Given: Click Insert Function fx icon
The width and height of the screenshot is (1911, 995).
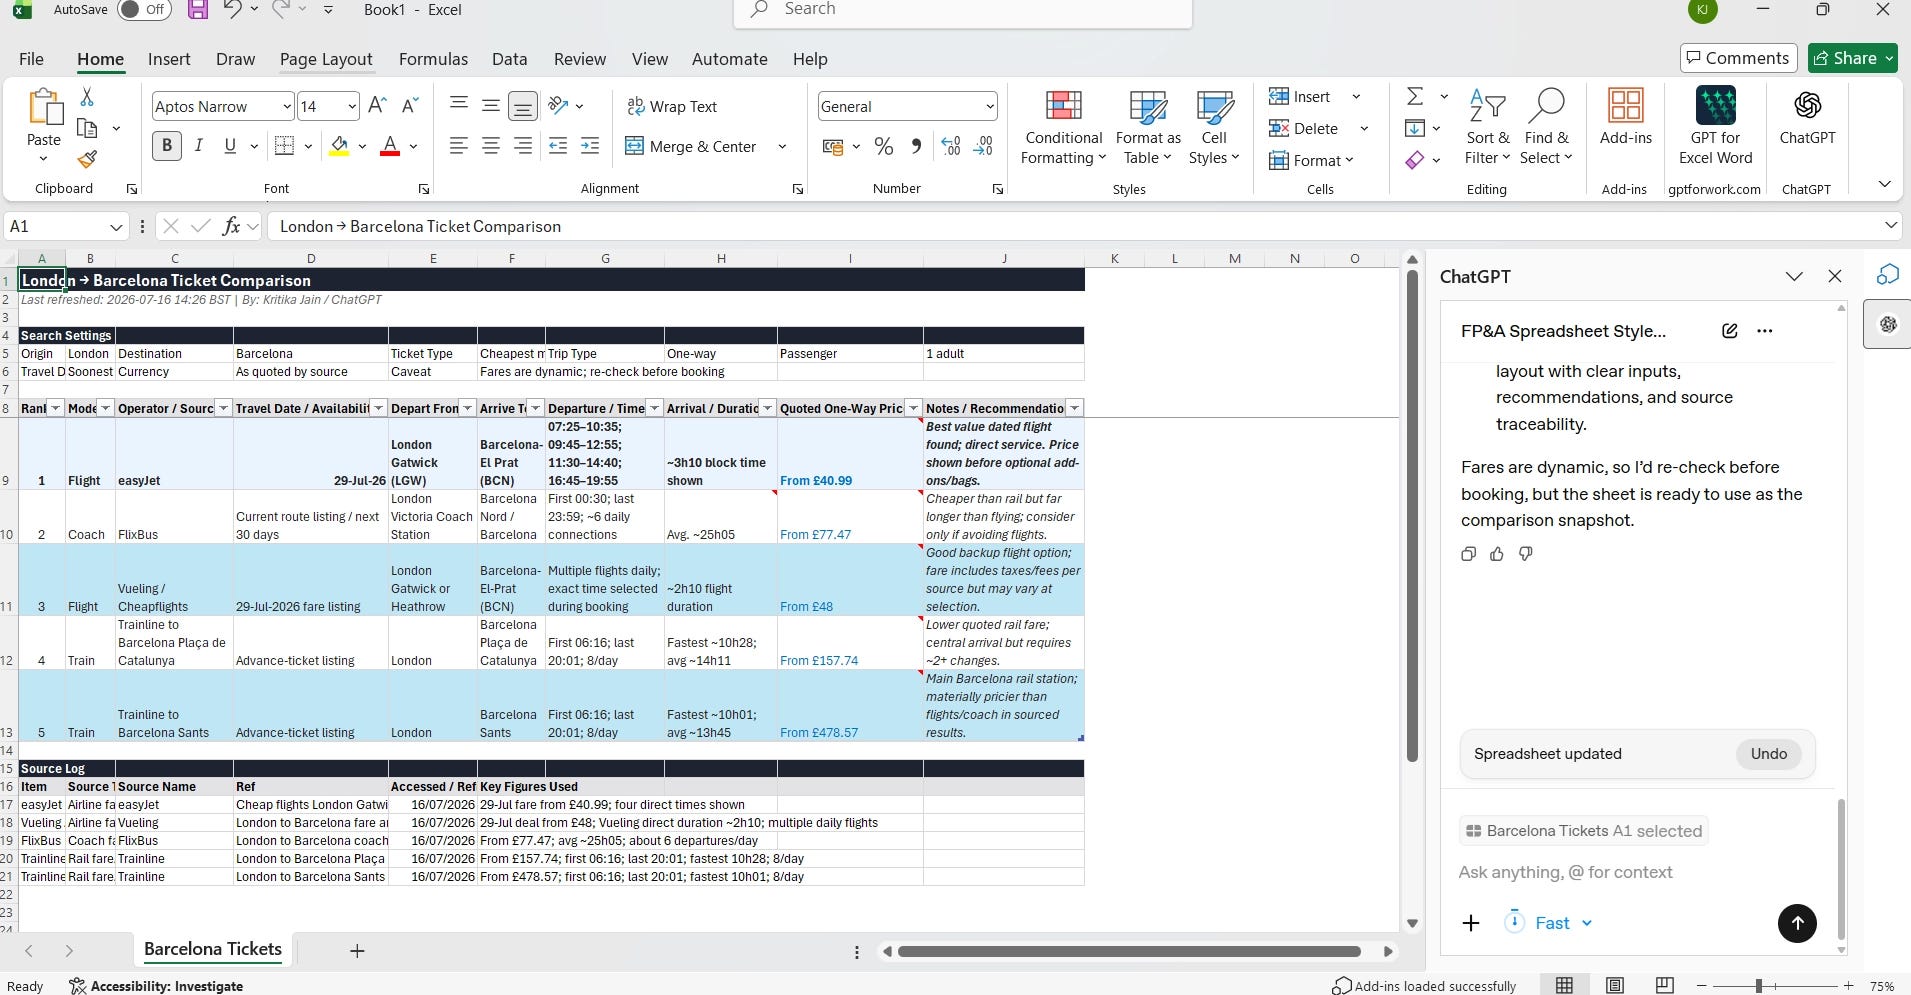Looking at the screenshot, I should point(231,226).
